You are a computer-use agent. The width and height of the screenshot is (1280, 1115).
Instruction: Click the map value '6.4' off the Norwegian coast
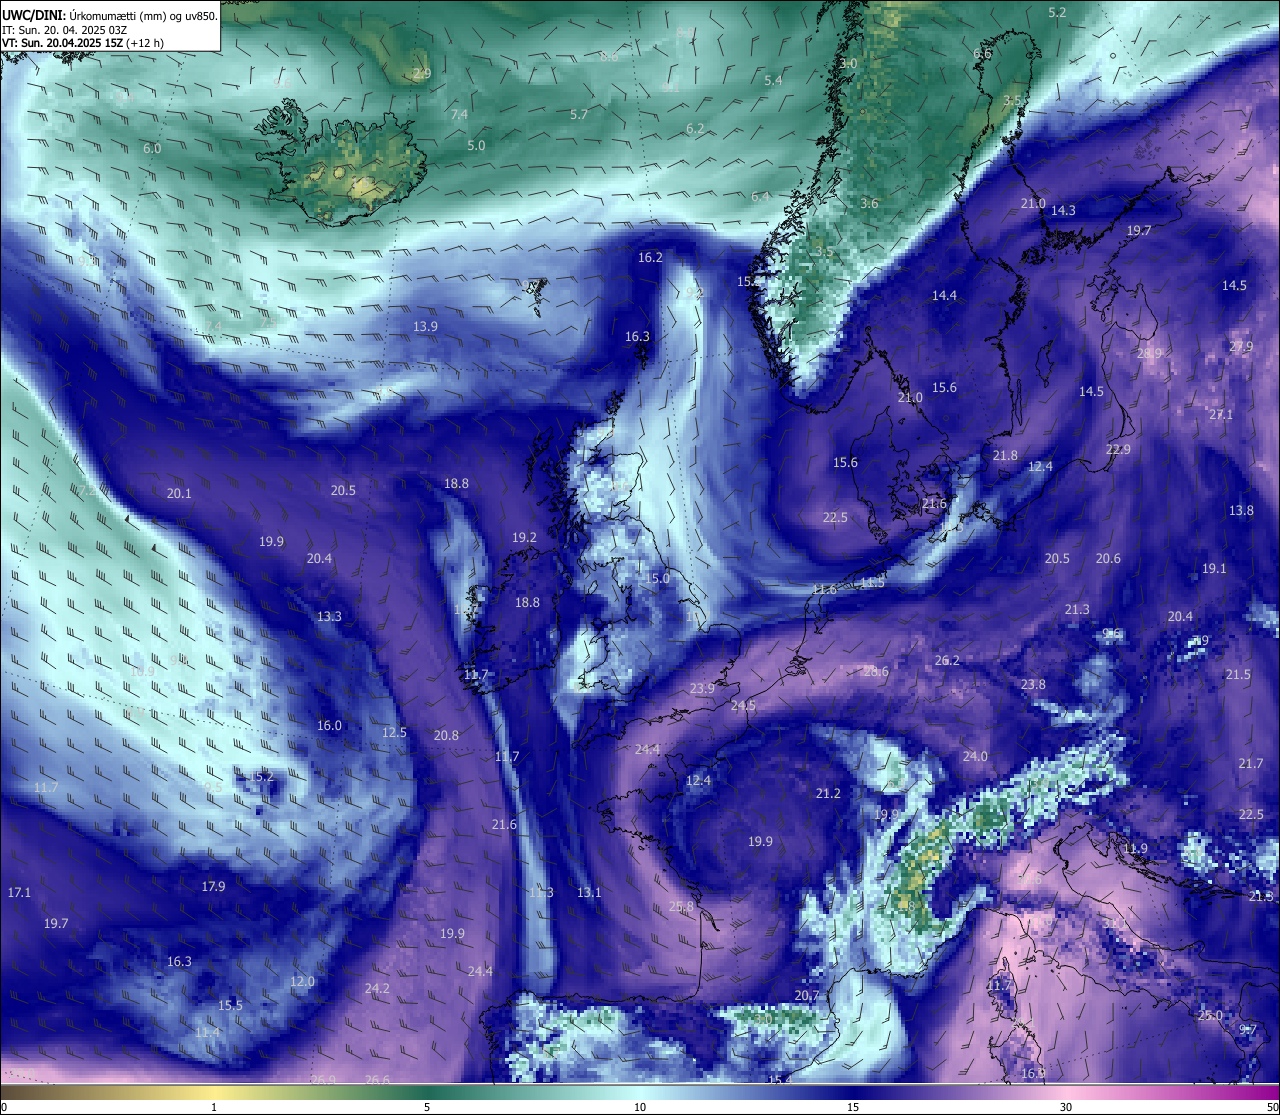click(x=761, y=197)
